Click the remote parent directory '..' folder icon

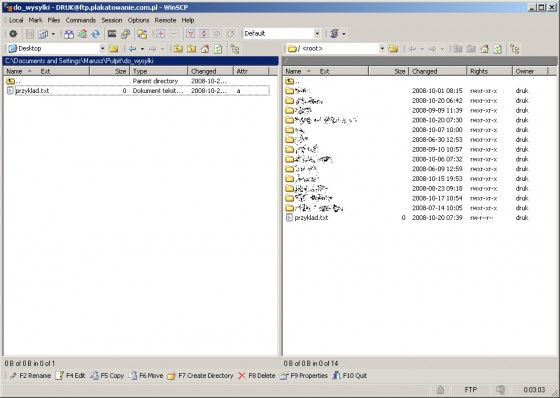[290, 81]
